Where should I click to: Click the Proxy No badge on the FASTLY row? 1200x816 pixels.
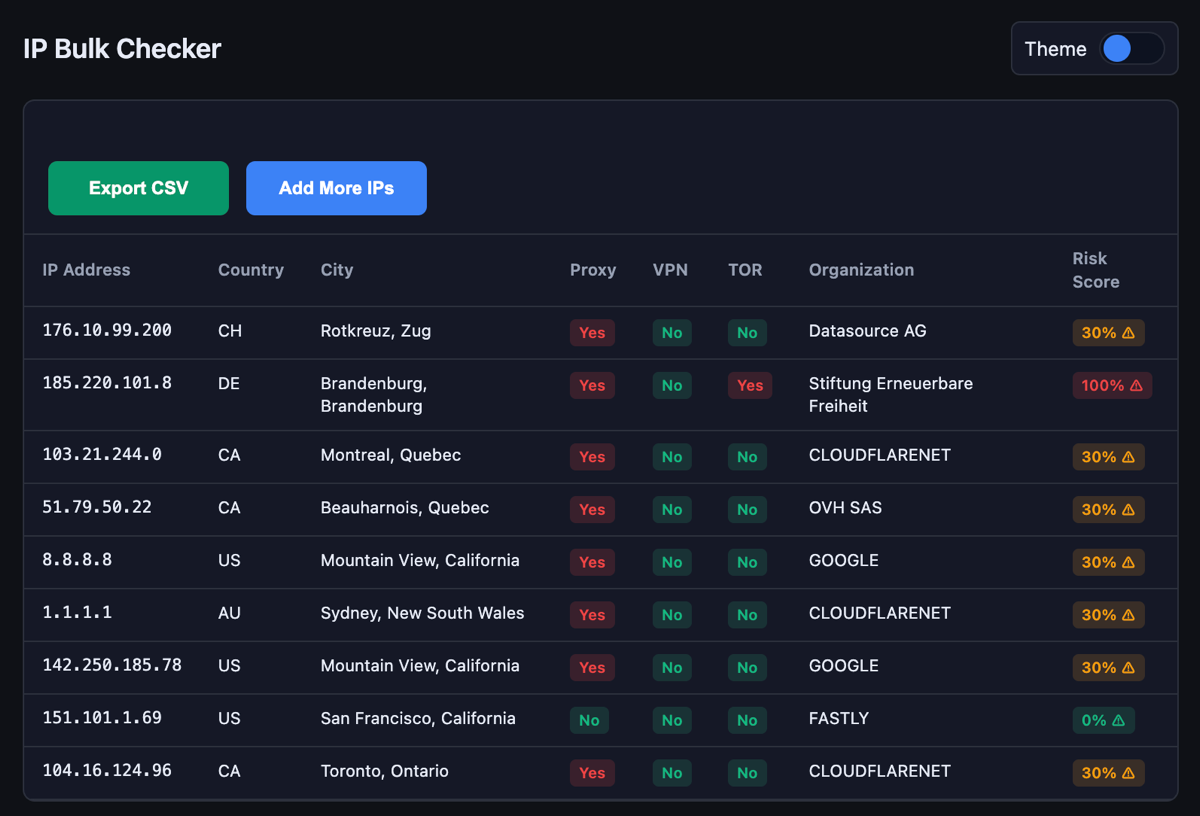[589, 720]
